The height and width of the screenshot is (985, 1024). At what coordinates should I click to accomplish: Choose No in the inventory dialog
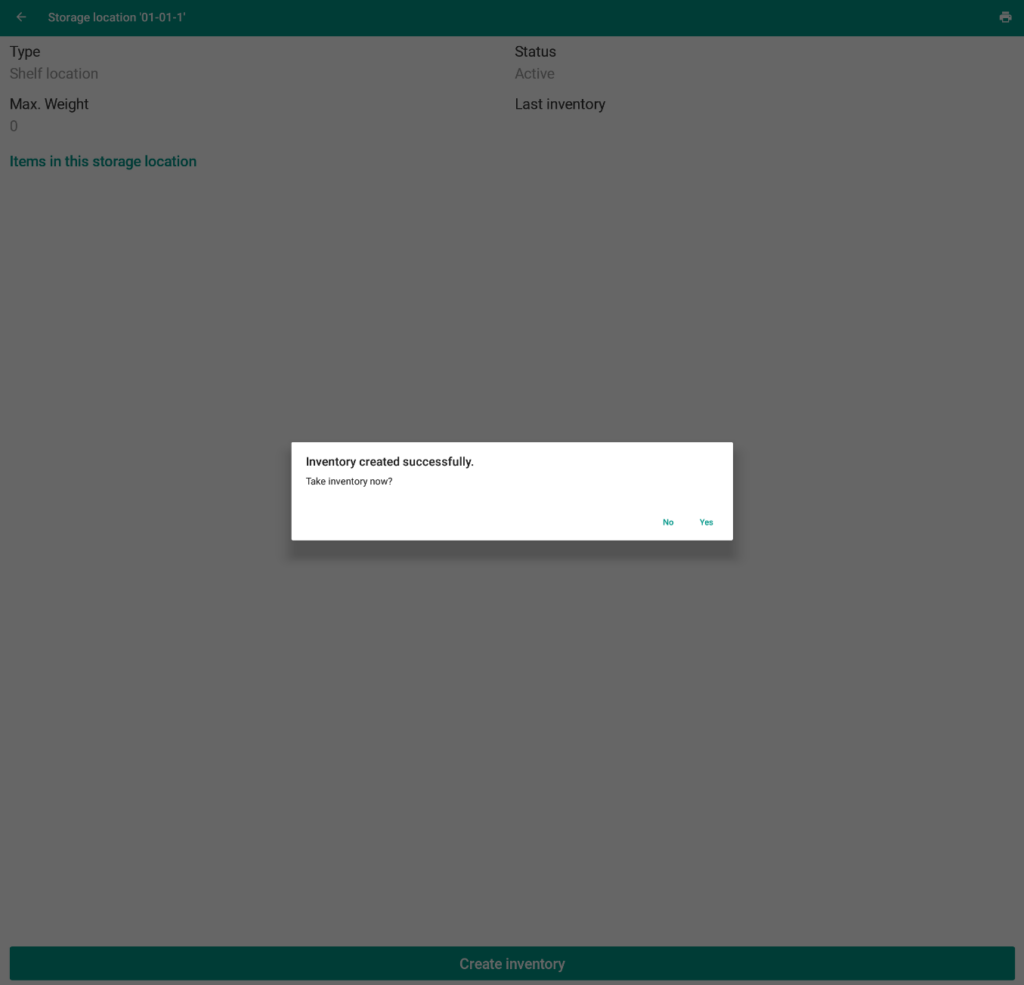pos(668,522)
